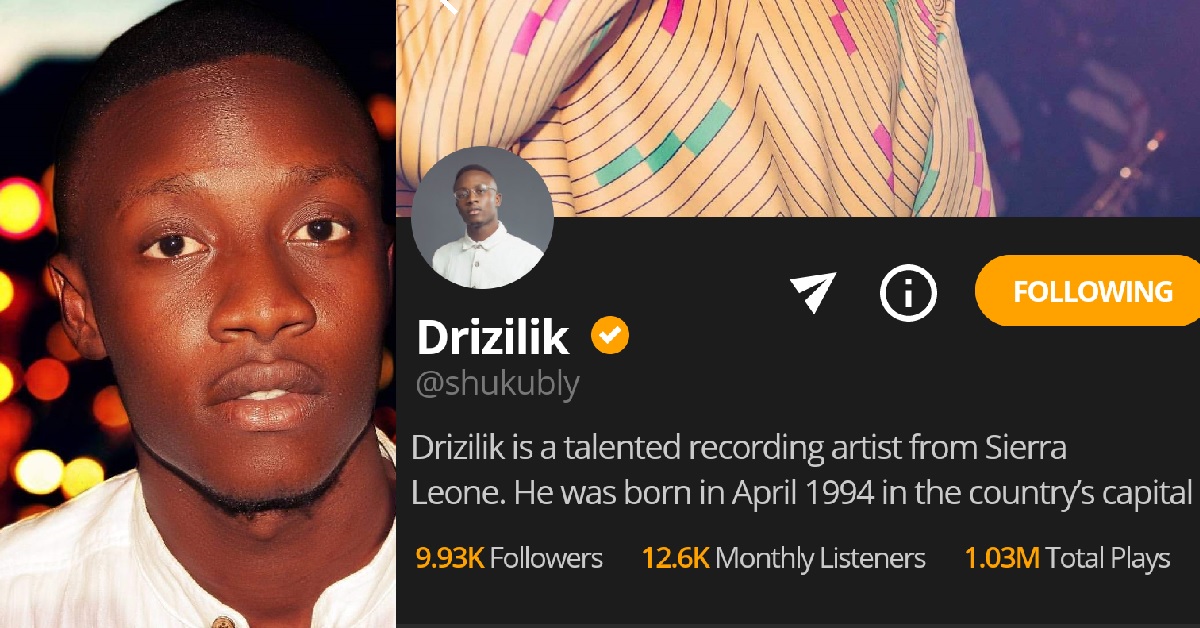Open the info circle icon

pos(908,293)
